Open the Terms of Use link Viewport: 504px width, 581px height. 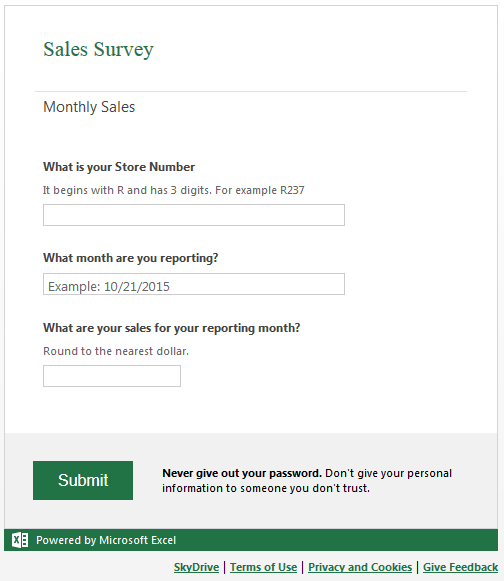pos(263,567)
